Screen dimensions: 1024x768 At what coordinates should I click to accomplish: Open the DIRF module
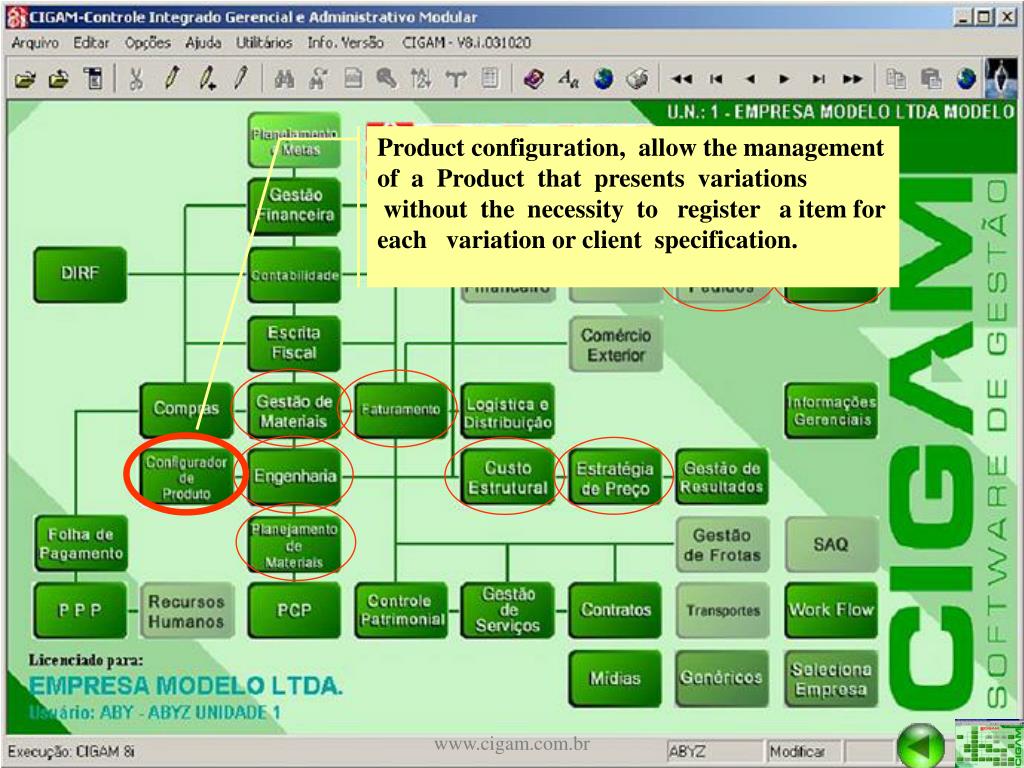point(80,274)
